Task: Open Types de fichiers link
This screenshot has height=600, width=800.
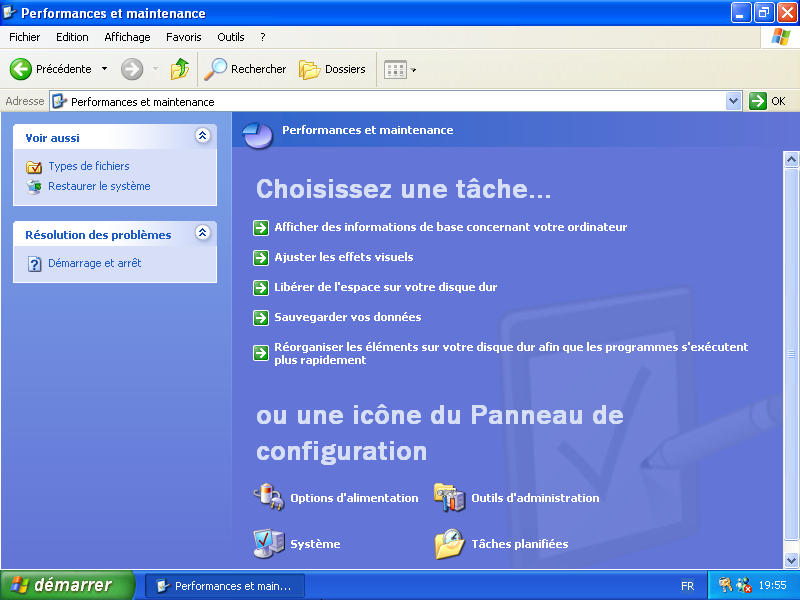Action: click(89, 166)
